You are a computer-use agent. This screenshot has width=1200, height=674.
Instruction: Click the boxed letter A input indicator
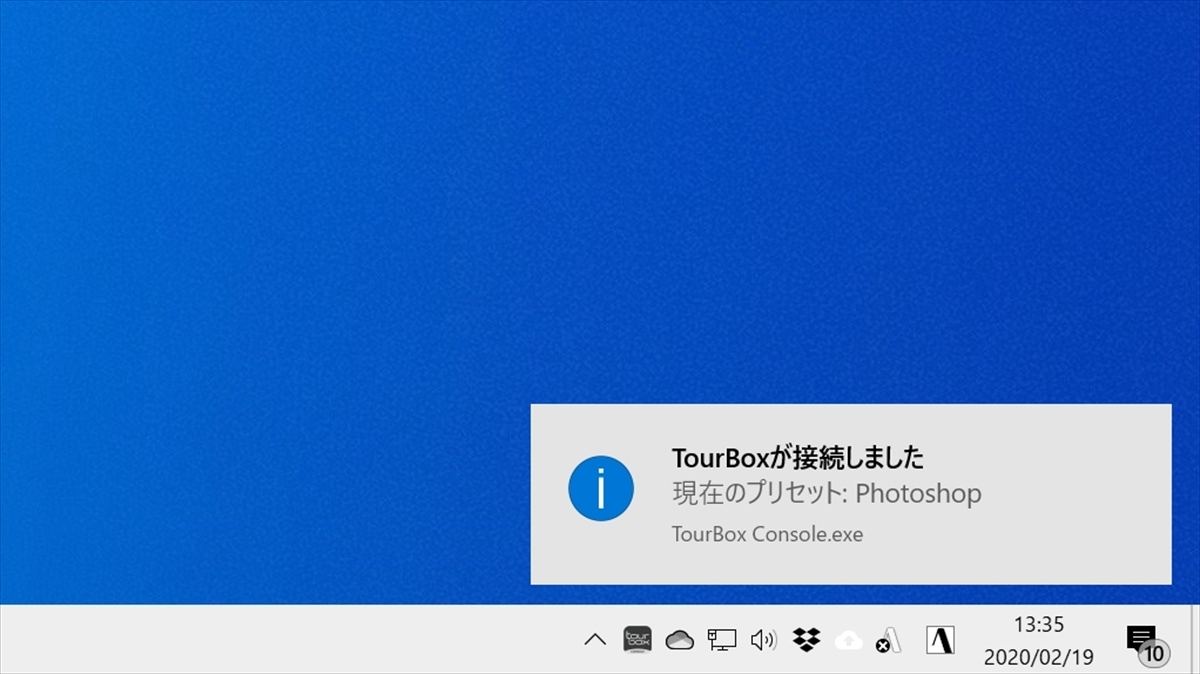[940, 640]
